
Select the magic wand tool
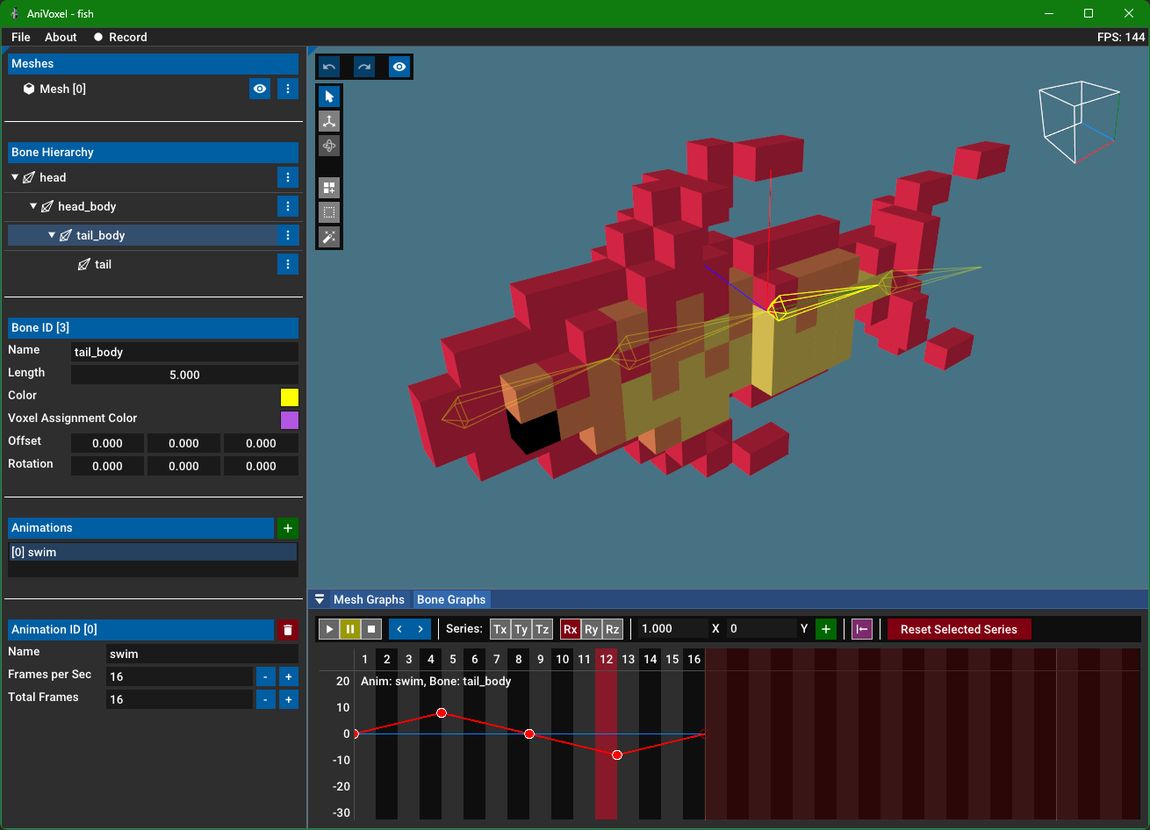(x=329, y=237)
